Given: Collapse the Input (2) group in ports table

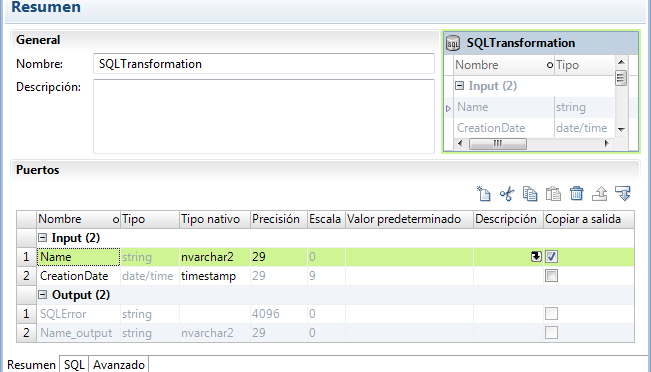Looking at the screenshot, I should pos(43,237).
